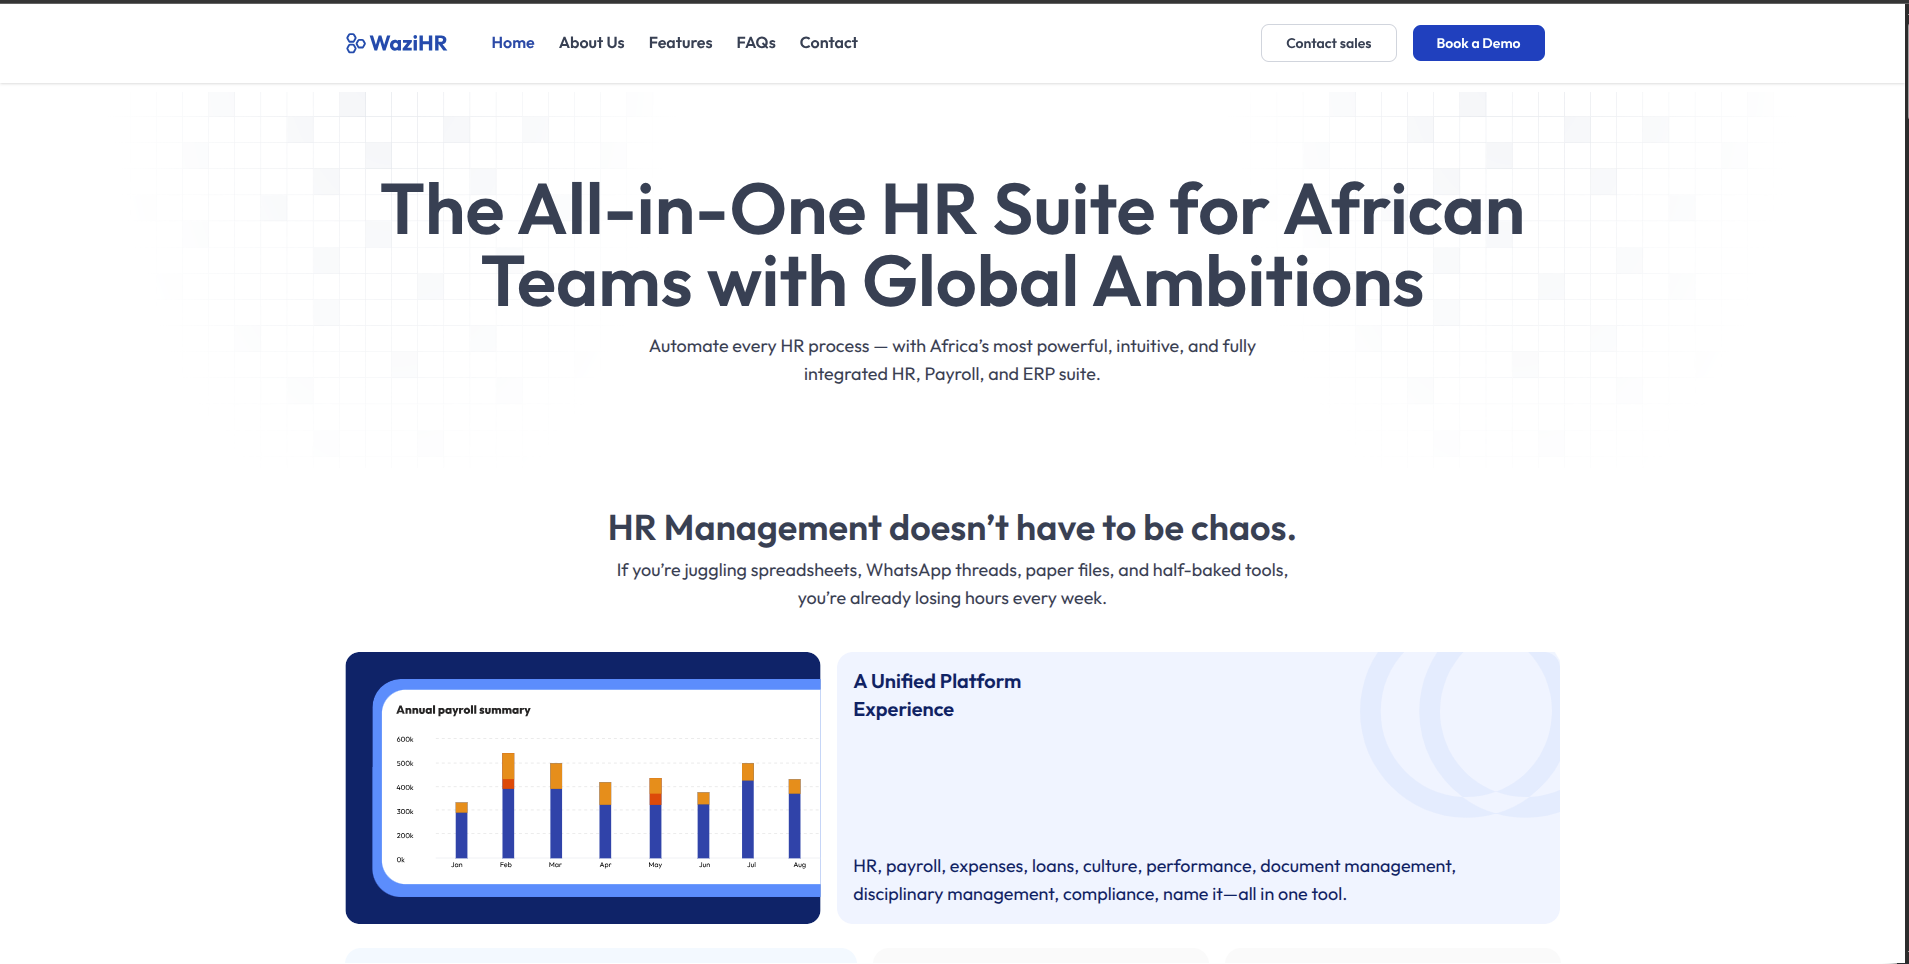
Task: Pick the May bar in payroll chart
Action: [655, 819]
